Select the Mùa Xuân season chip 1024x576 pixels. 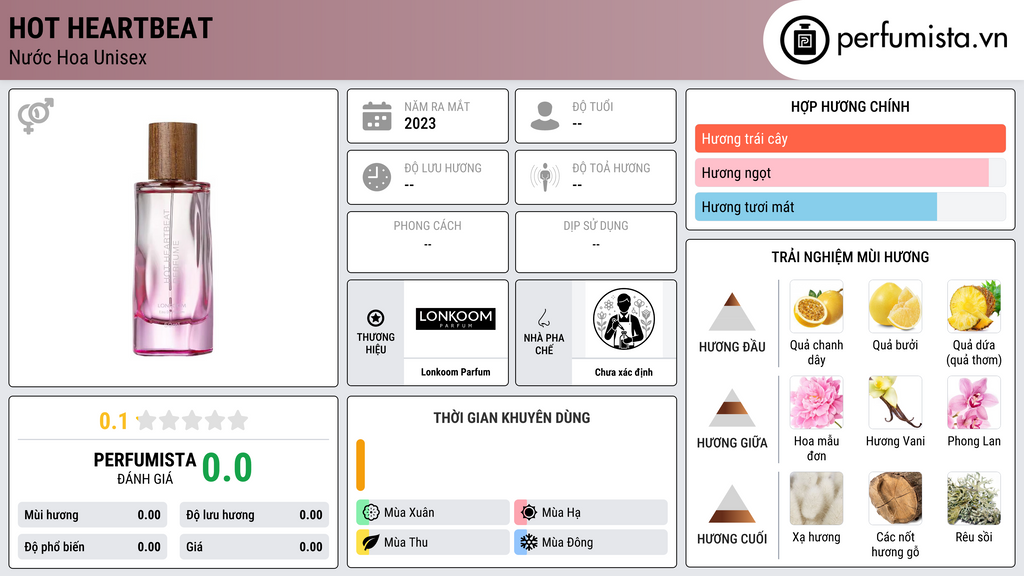tap(433, 512)
